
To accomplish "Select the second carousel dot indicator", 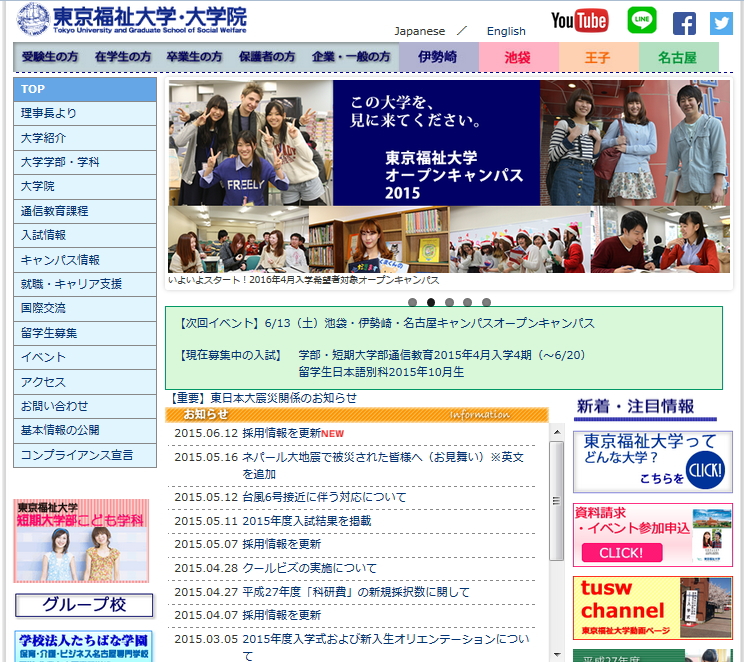I will pyautogui.click(x=431, y=302).
